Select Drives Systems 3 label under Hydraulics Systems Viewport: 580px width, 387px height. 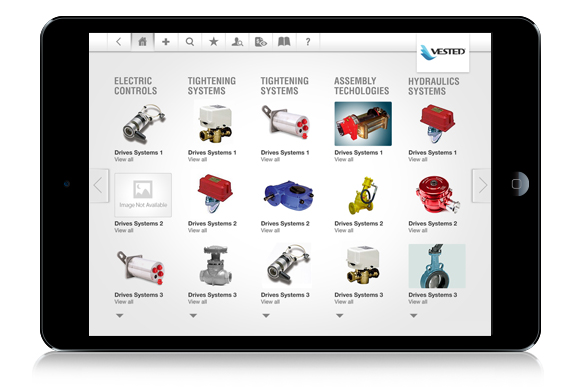432,295
